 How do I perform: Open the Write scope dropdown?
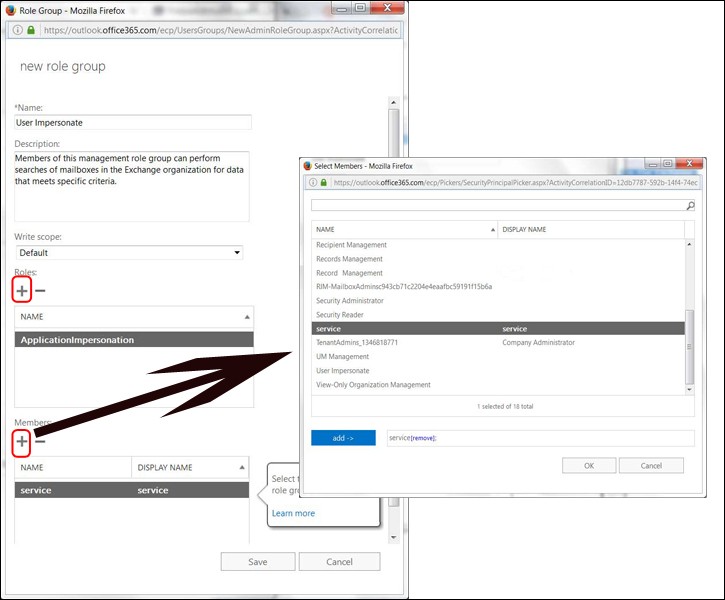tap(128, 253)
